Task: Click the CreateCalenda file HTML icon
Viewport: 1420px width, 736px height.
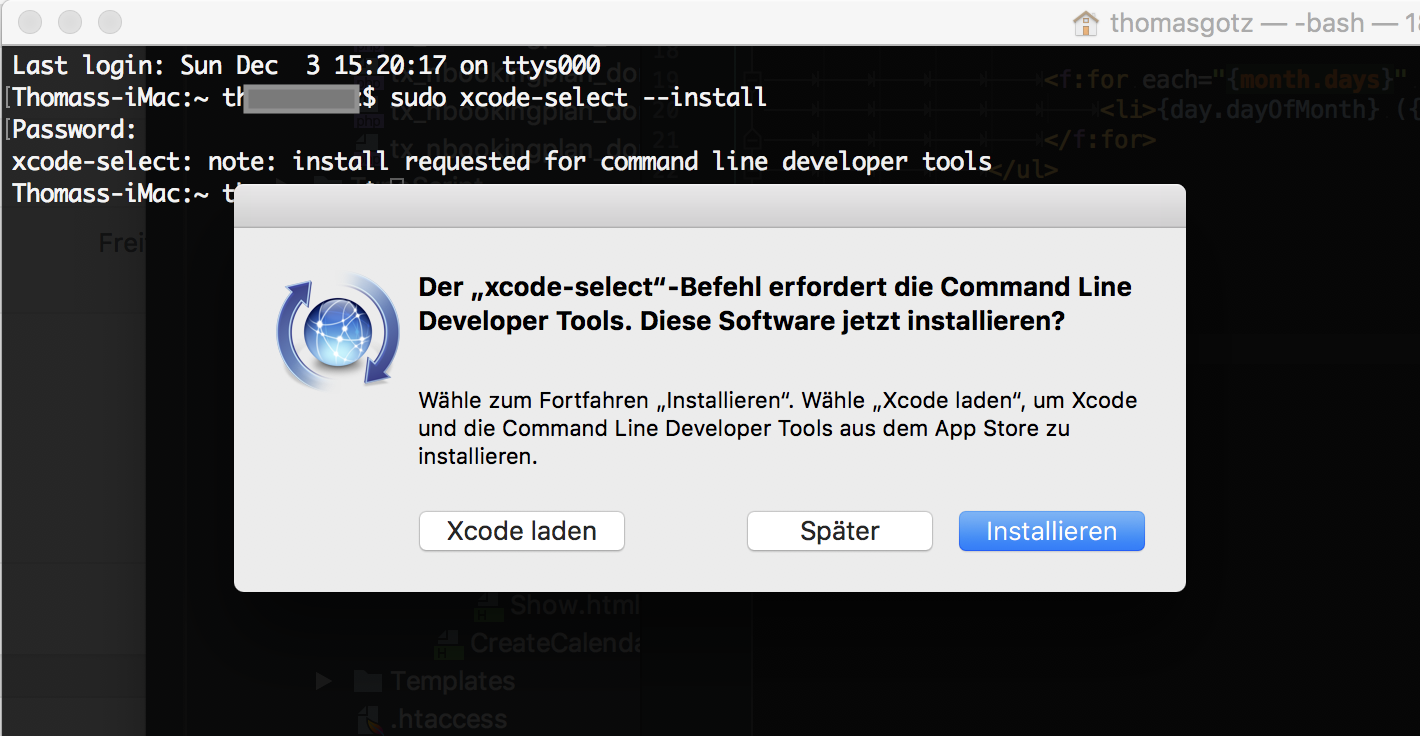Action: point(449,643)
